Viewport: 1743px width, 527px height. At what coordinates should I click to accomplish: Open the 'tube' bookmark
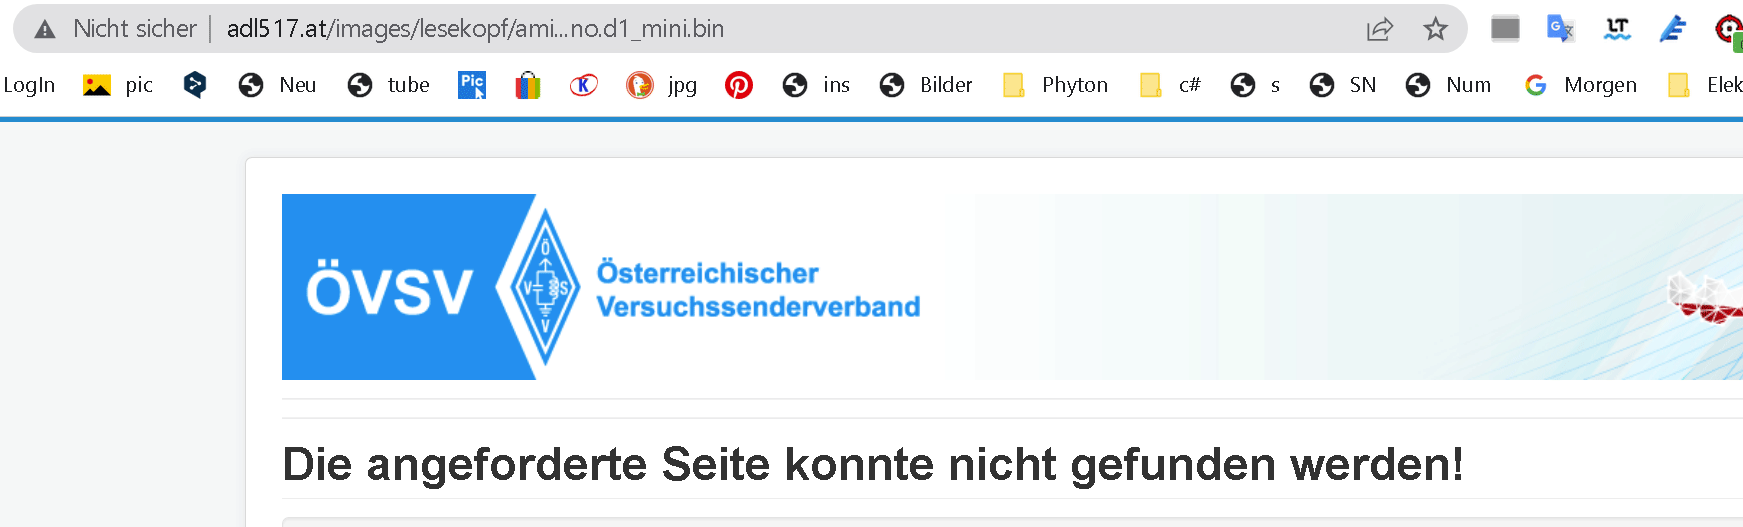click(x=389, y=85)
